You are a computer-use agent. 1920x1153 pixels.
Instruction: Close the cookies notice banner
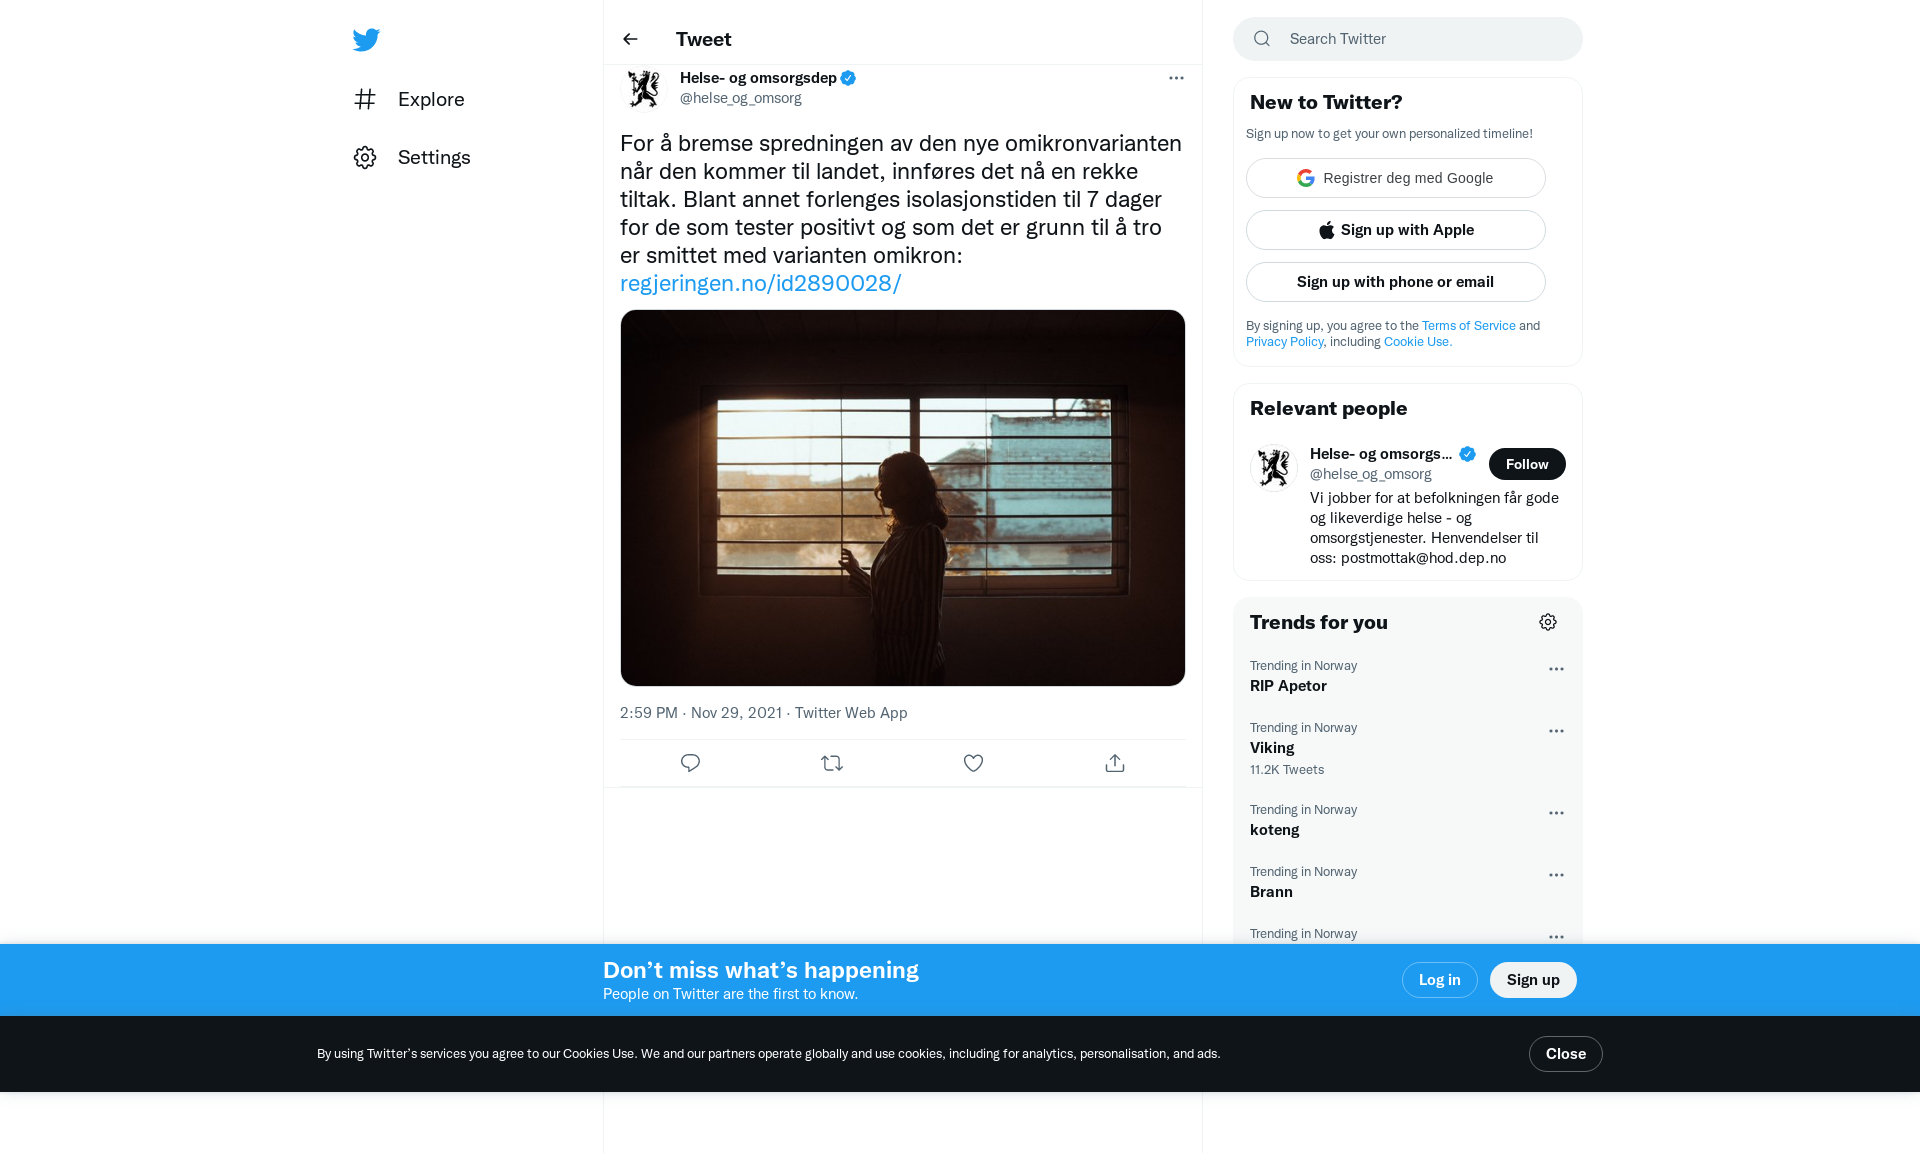[1565, 1054]
